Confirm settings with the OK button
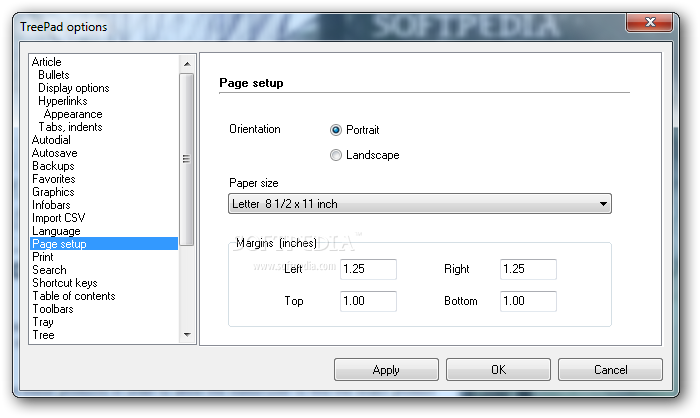 [498, 369]
